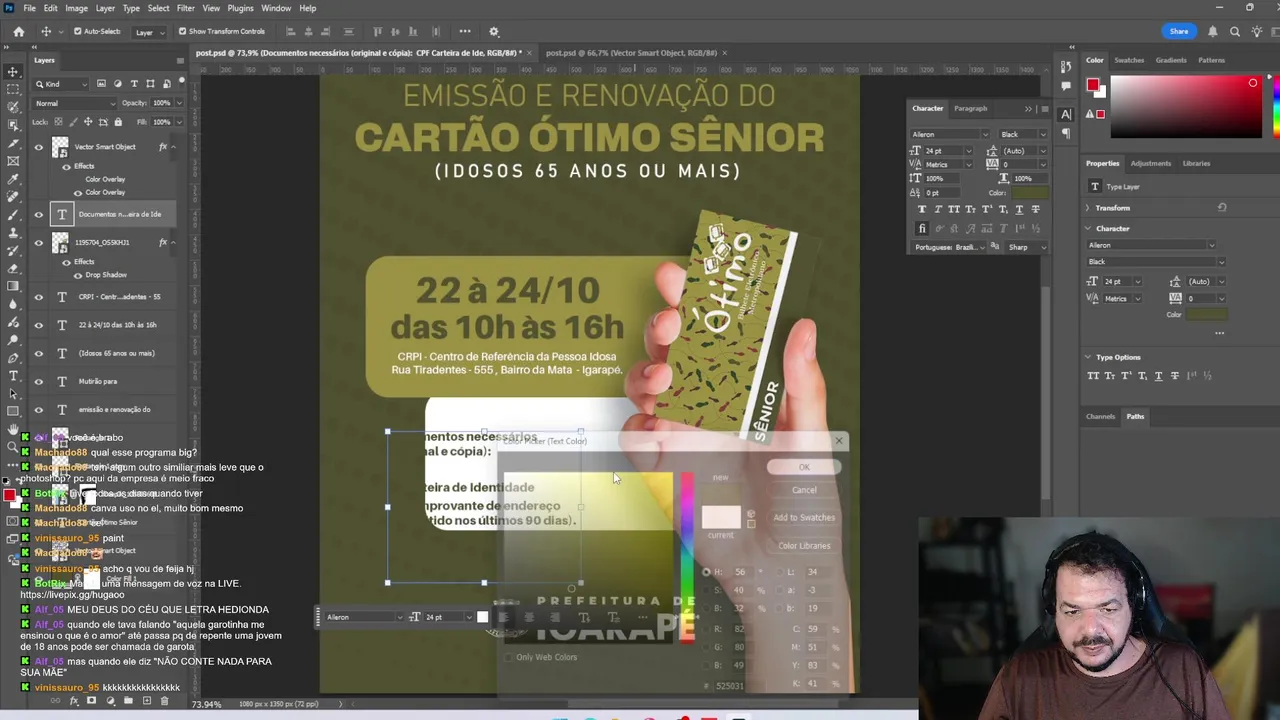Click OK in Color Picker dialog
This screenshot has width=1280, height=720.
pos(804,467)
